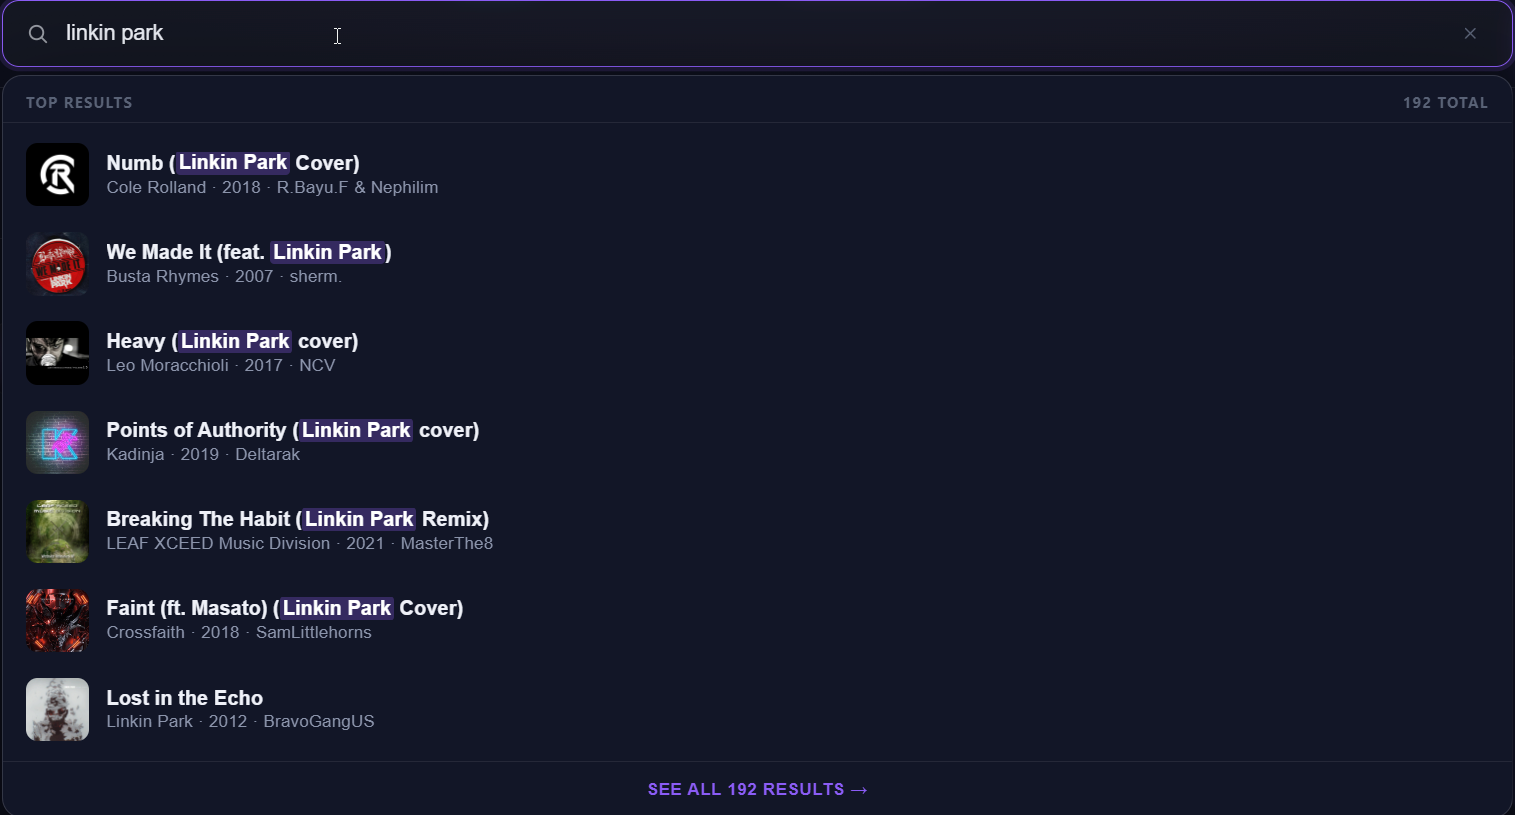Click See All 192 Results link
1515x815 pixels.
(757, 790)
